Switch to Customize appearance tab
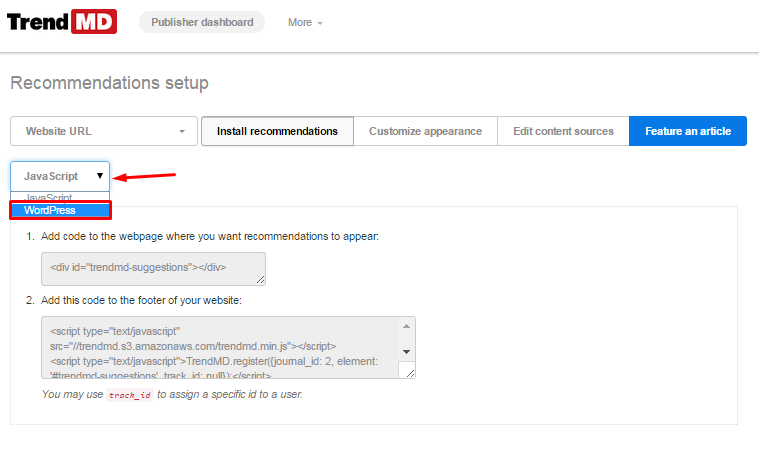 coord(425,131)
